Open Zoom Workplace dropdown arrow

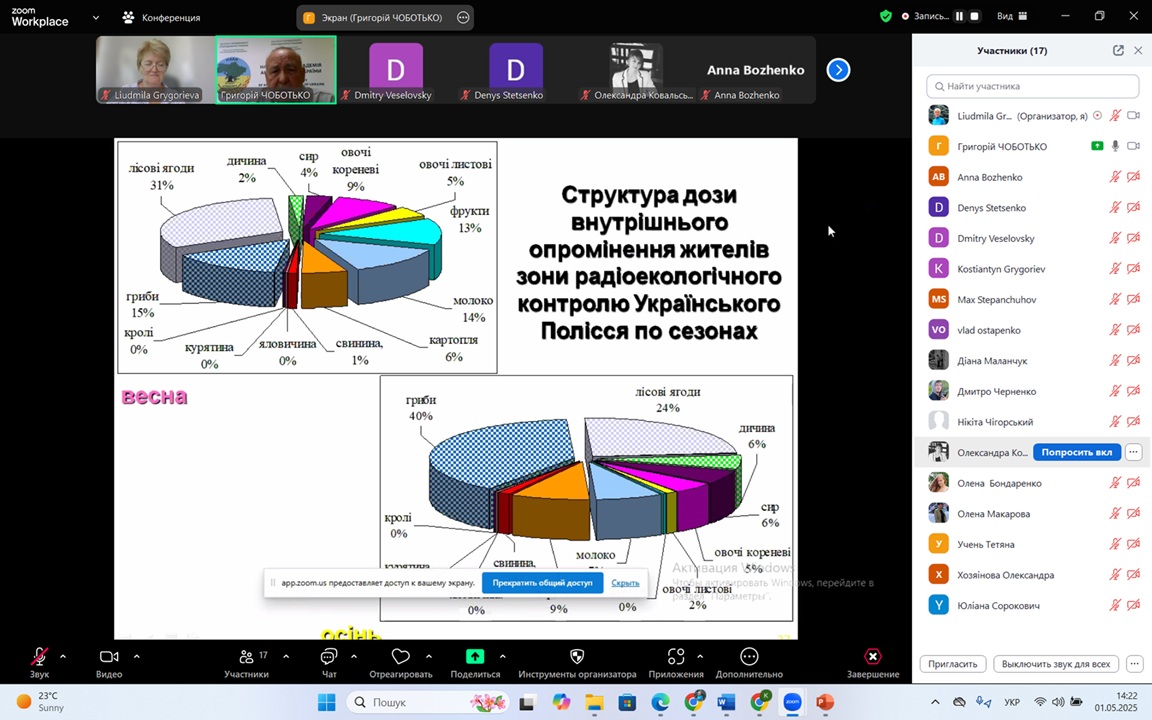click(96, 17)
